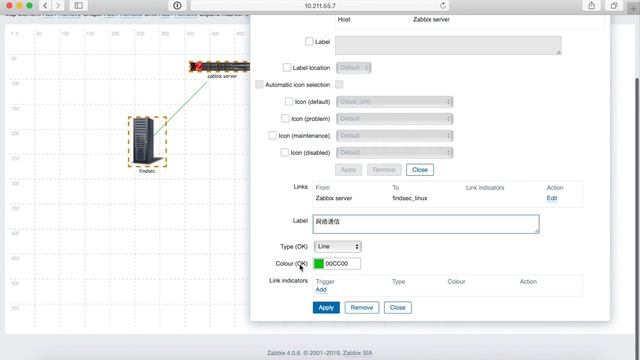640x360 pixels.
Task: Click Zabbix server in Links From column
Action: click(x=334, y=198)
